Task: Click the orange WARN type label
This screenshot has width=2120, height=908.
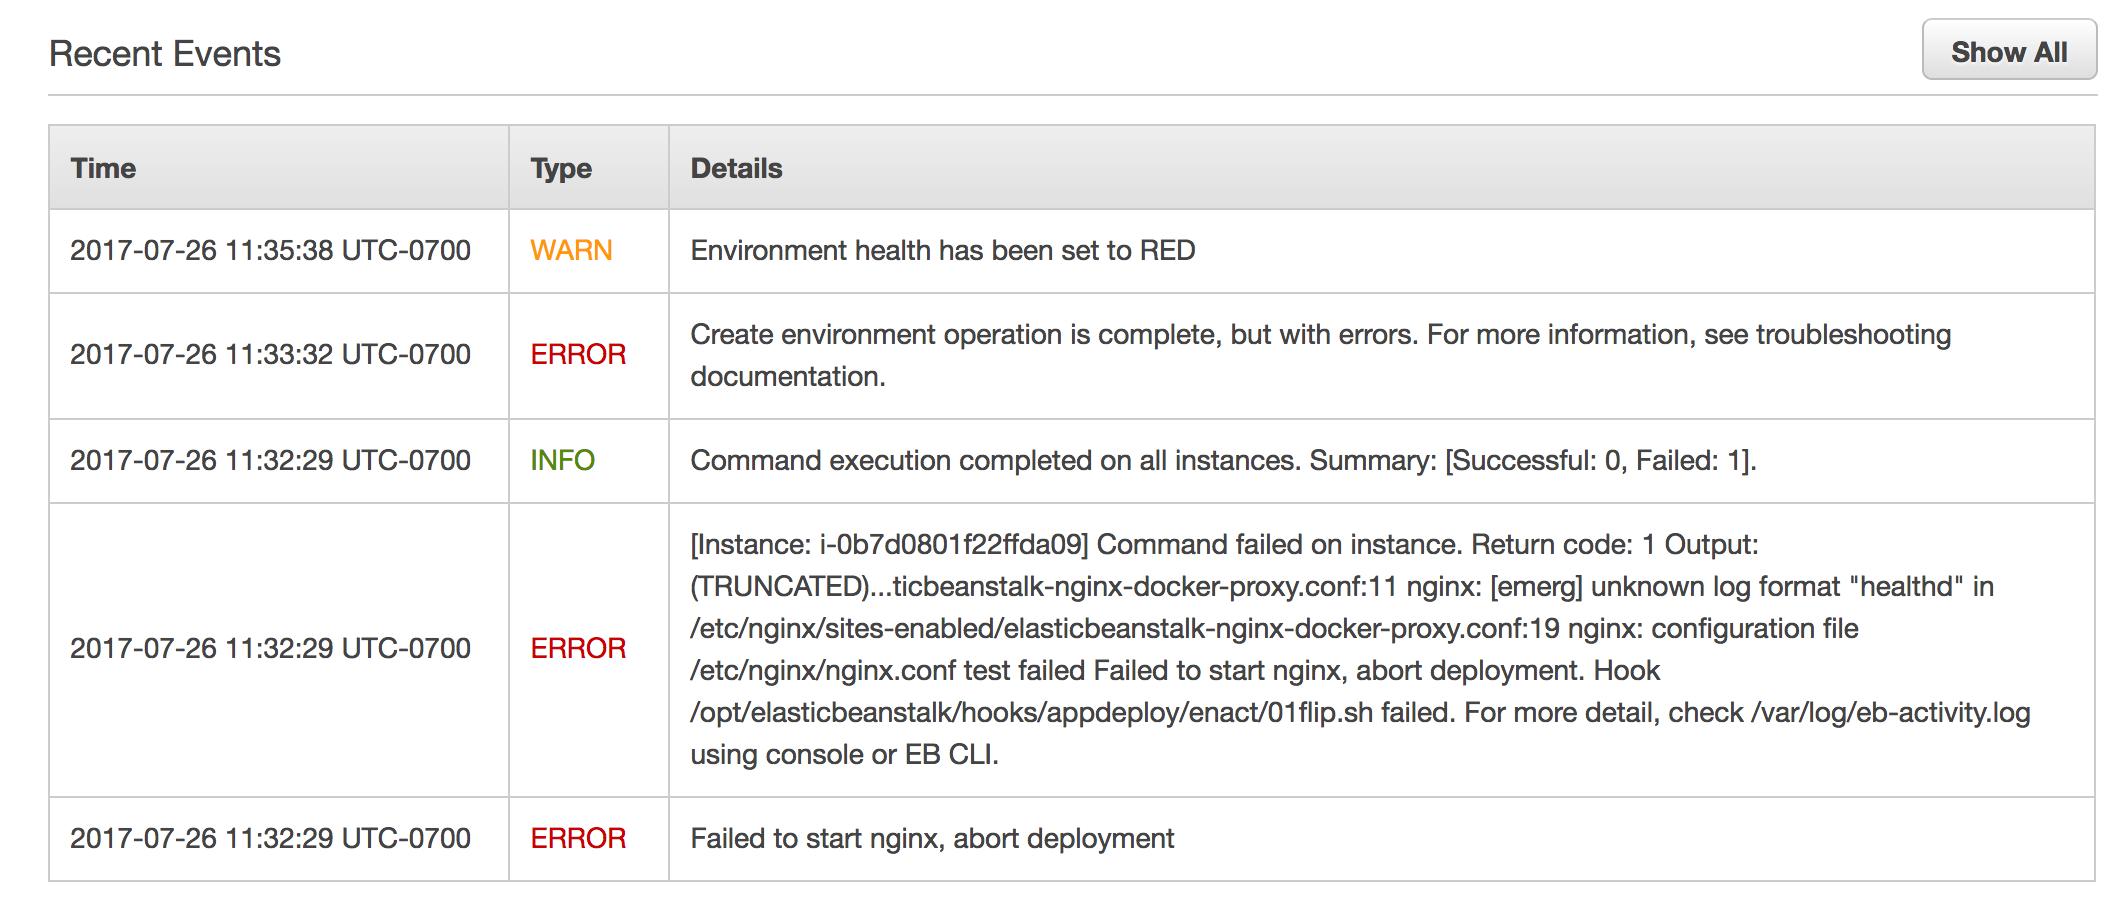Action: point(571,250)
